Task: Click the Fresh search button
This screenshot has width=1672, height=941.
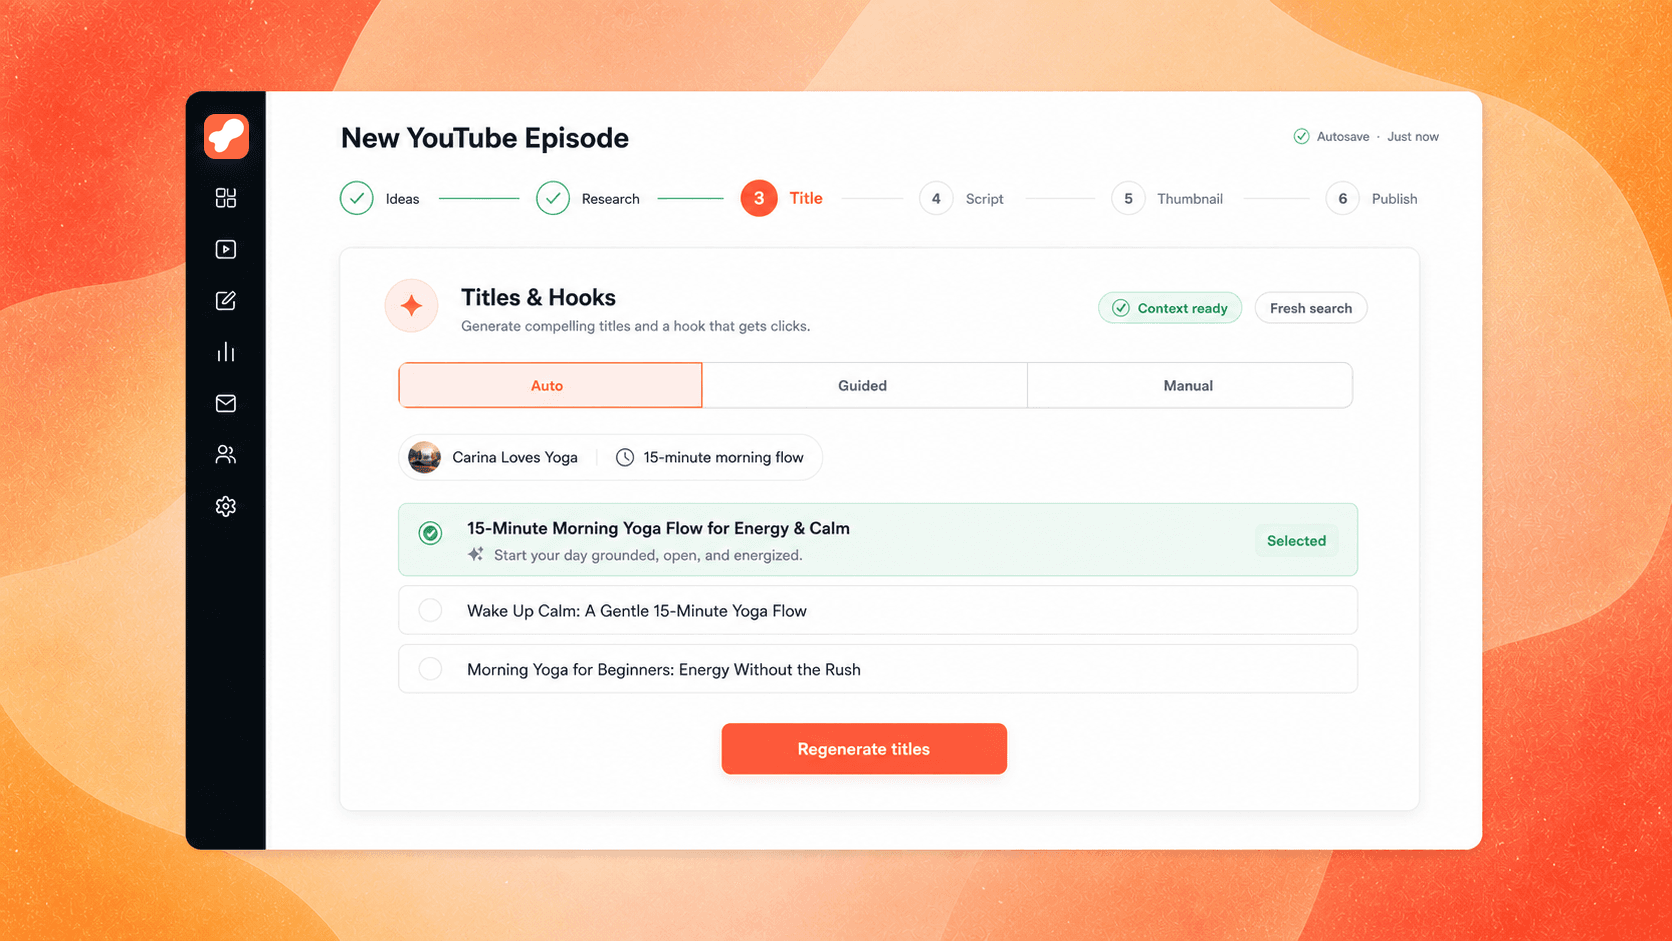Action: tap(1311, 308)
